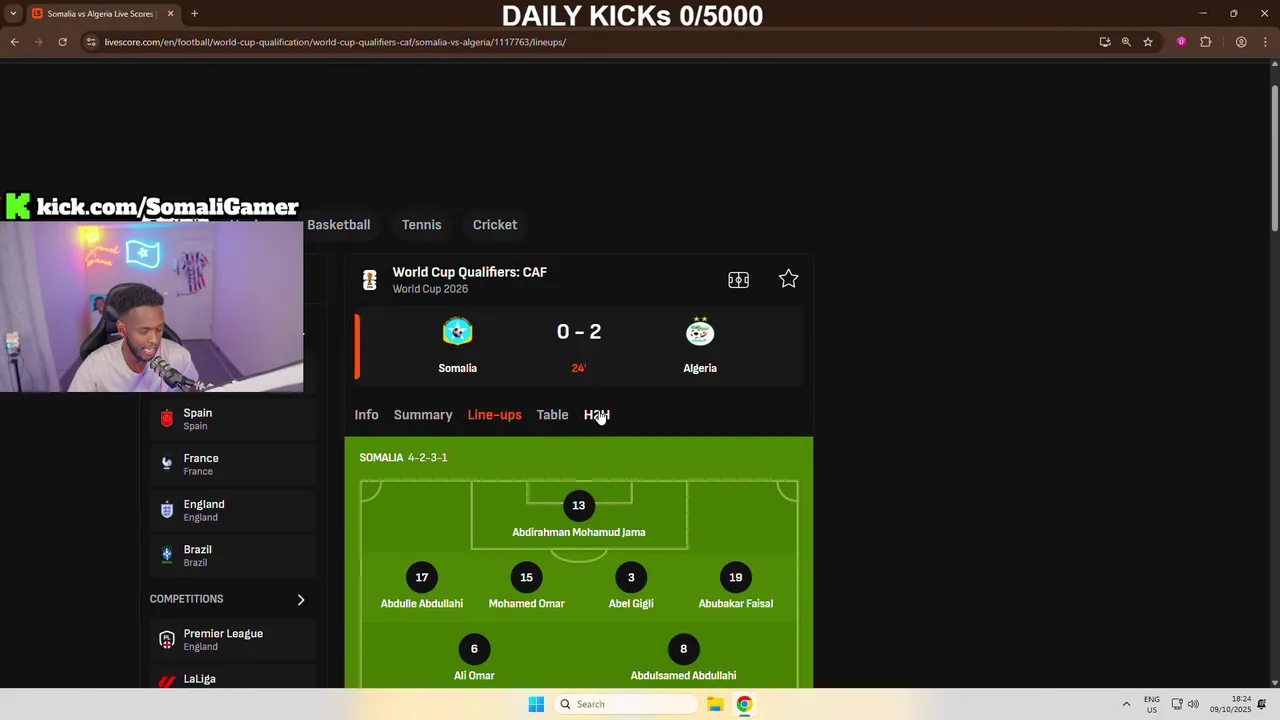Go back using the browser back arrow
The width and height of the screenshot is (1280, 720).
point(14,42)
